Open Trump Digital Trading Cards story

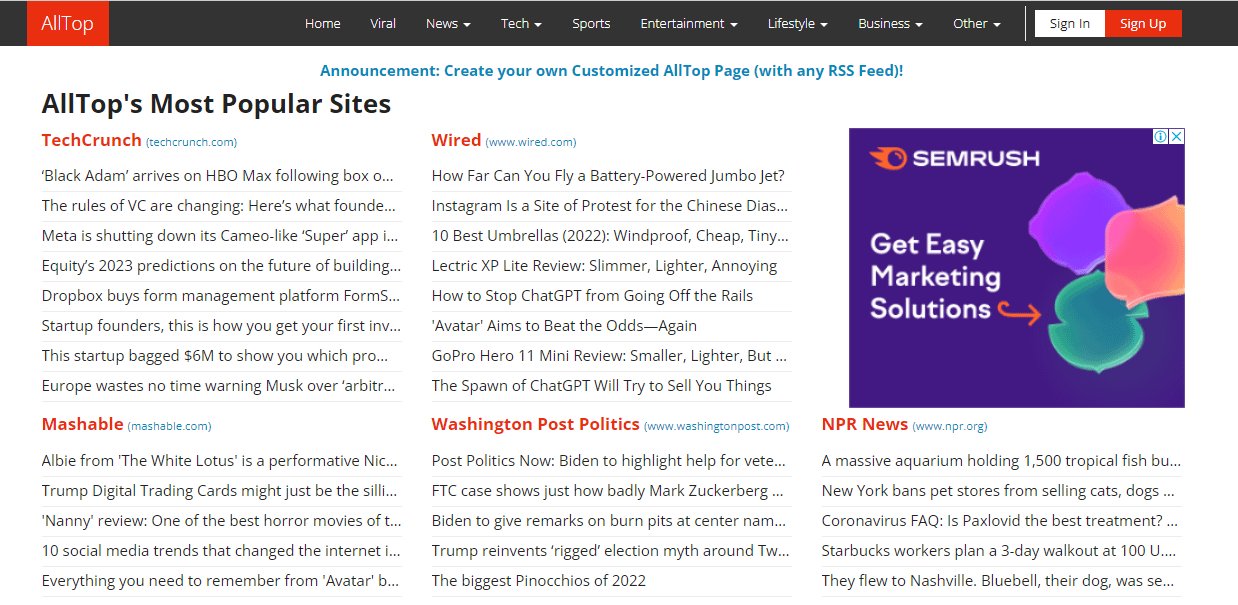[221, 491]
